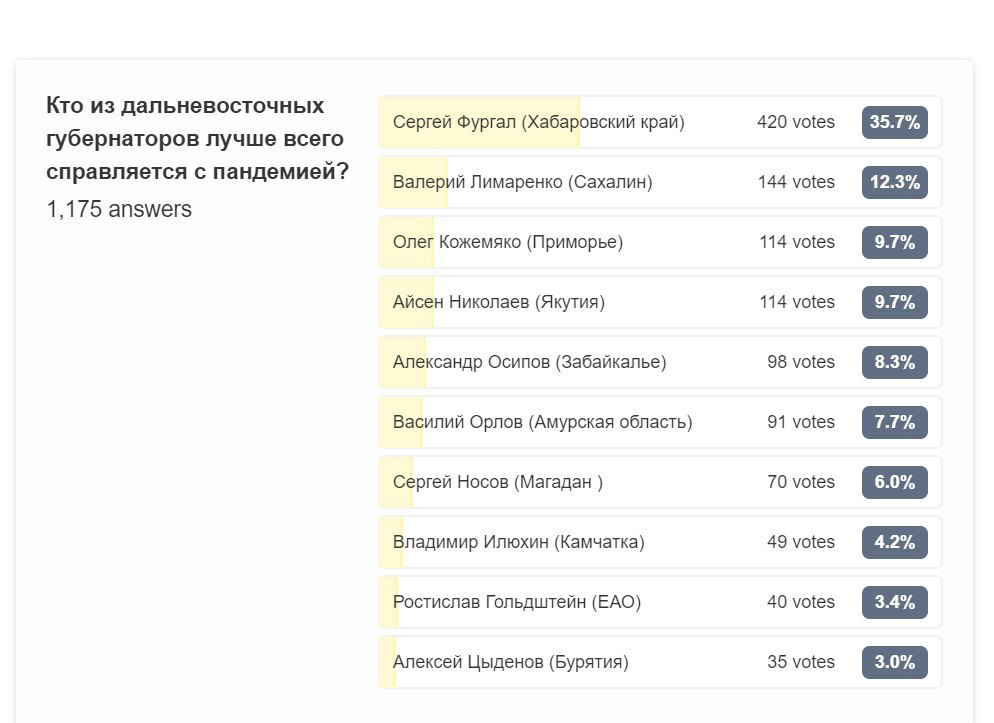Click the 9.7% badge for Айсен Николаев

[894, 302]
